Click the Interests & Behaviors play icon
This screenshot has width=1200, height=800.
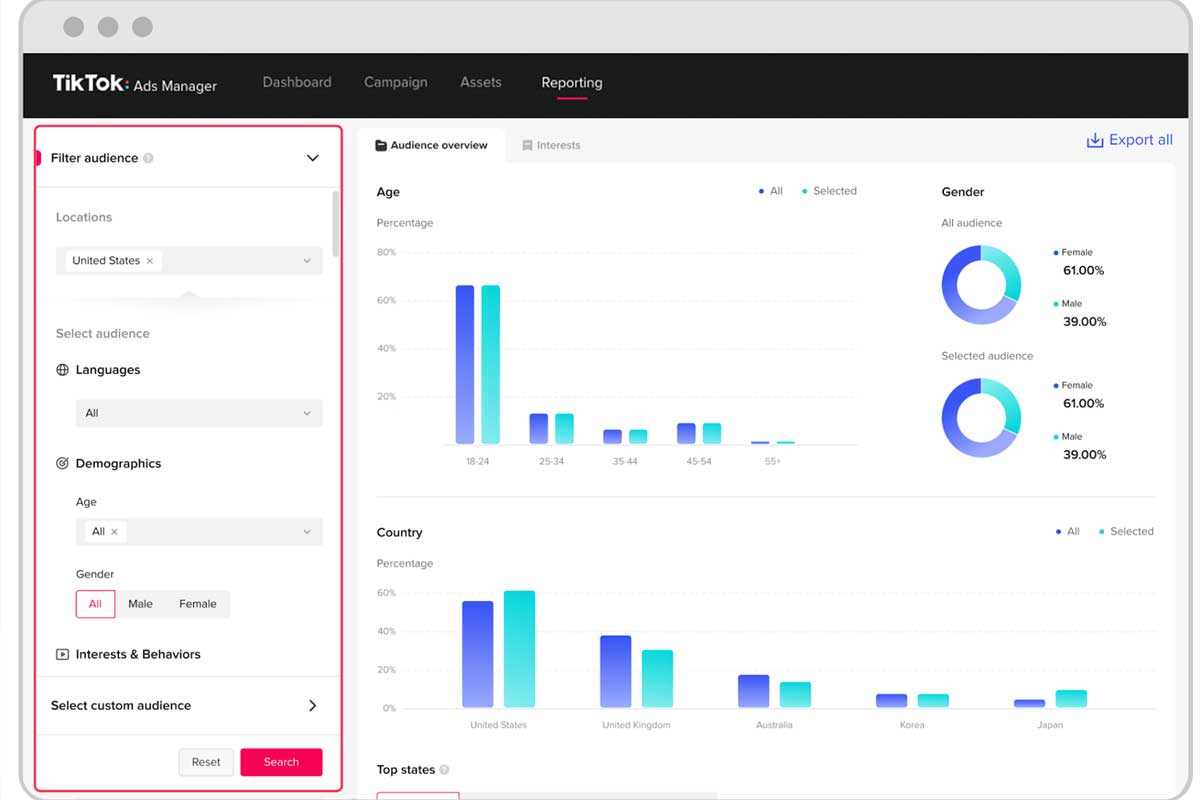pyautogui.click(x=62, y=655)
